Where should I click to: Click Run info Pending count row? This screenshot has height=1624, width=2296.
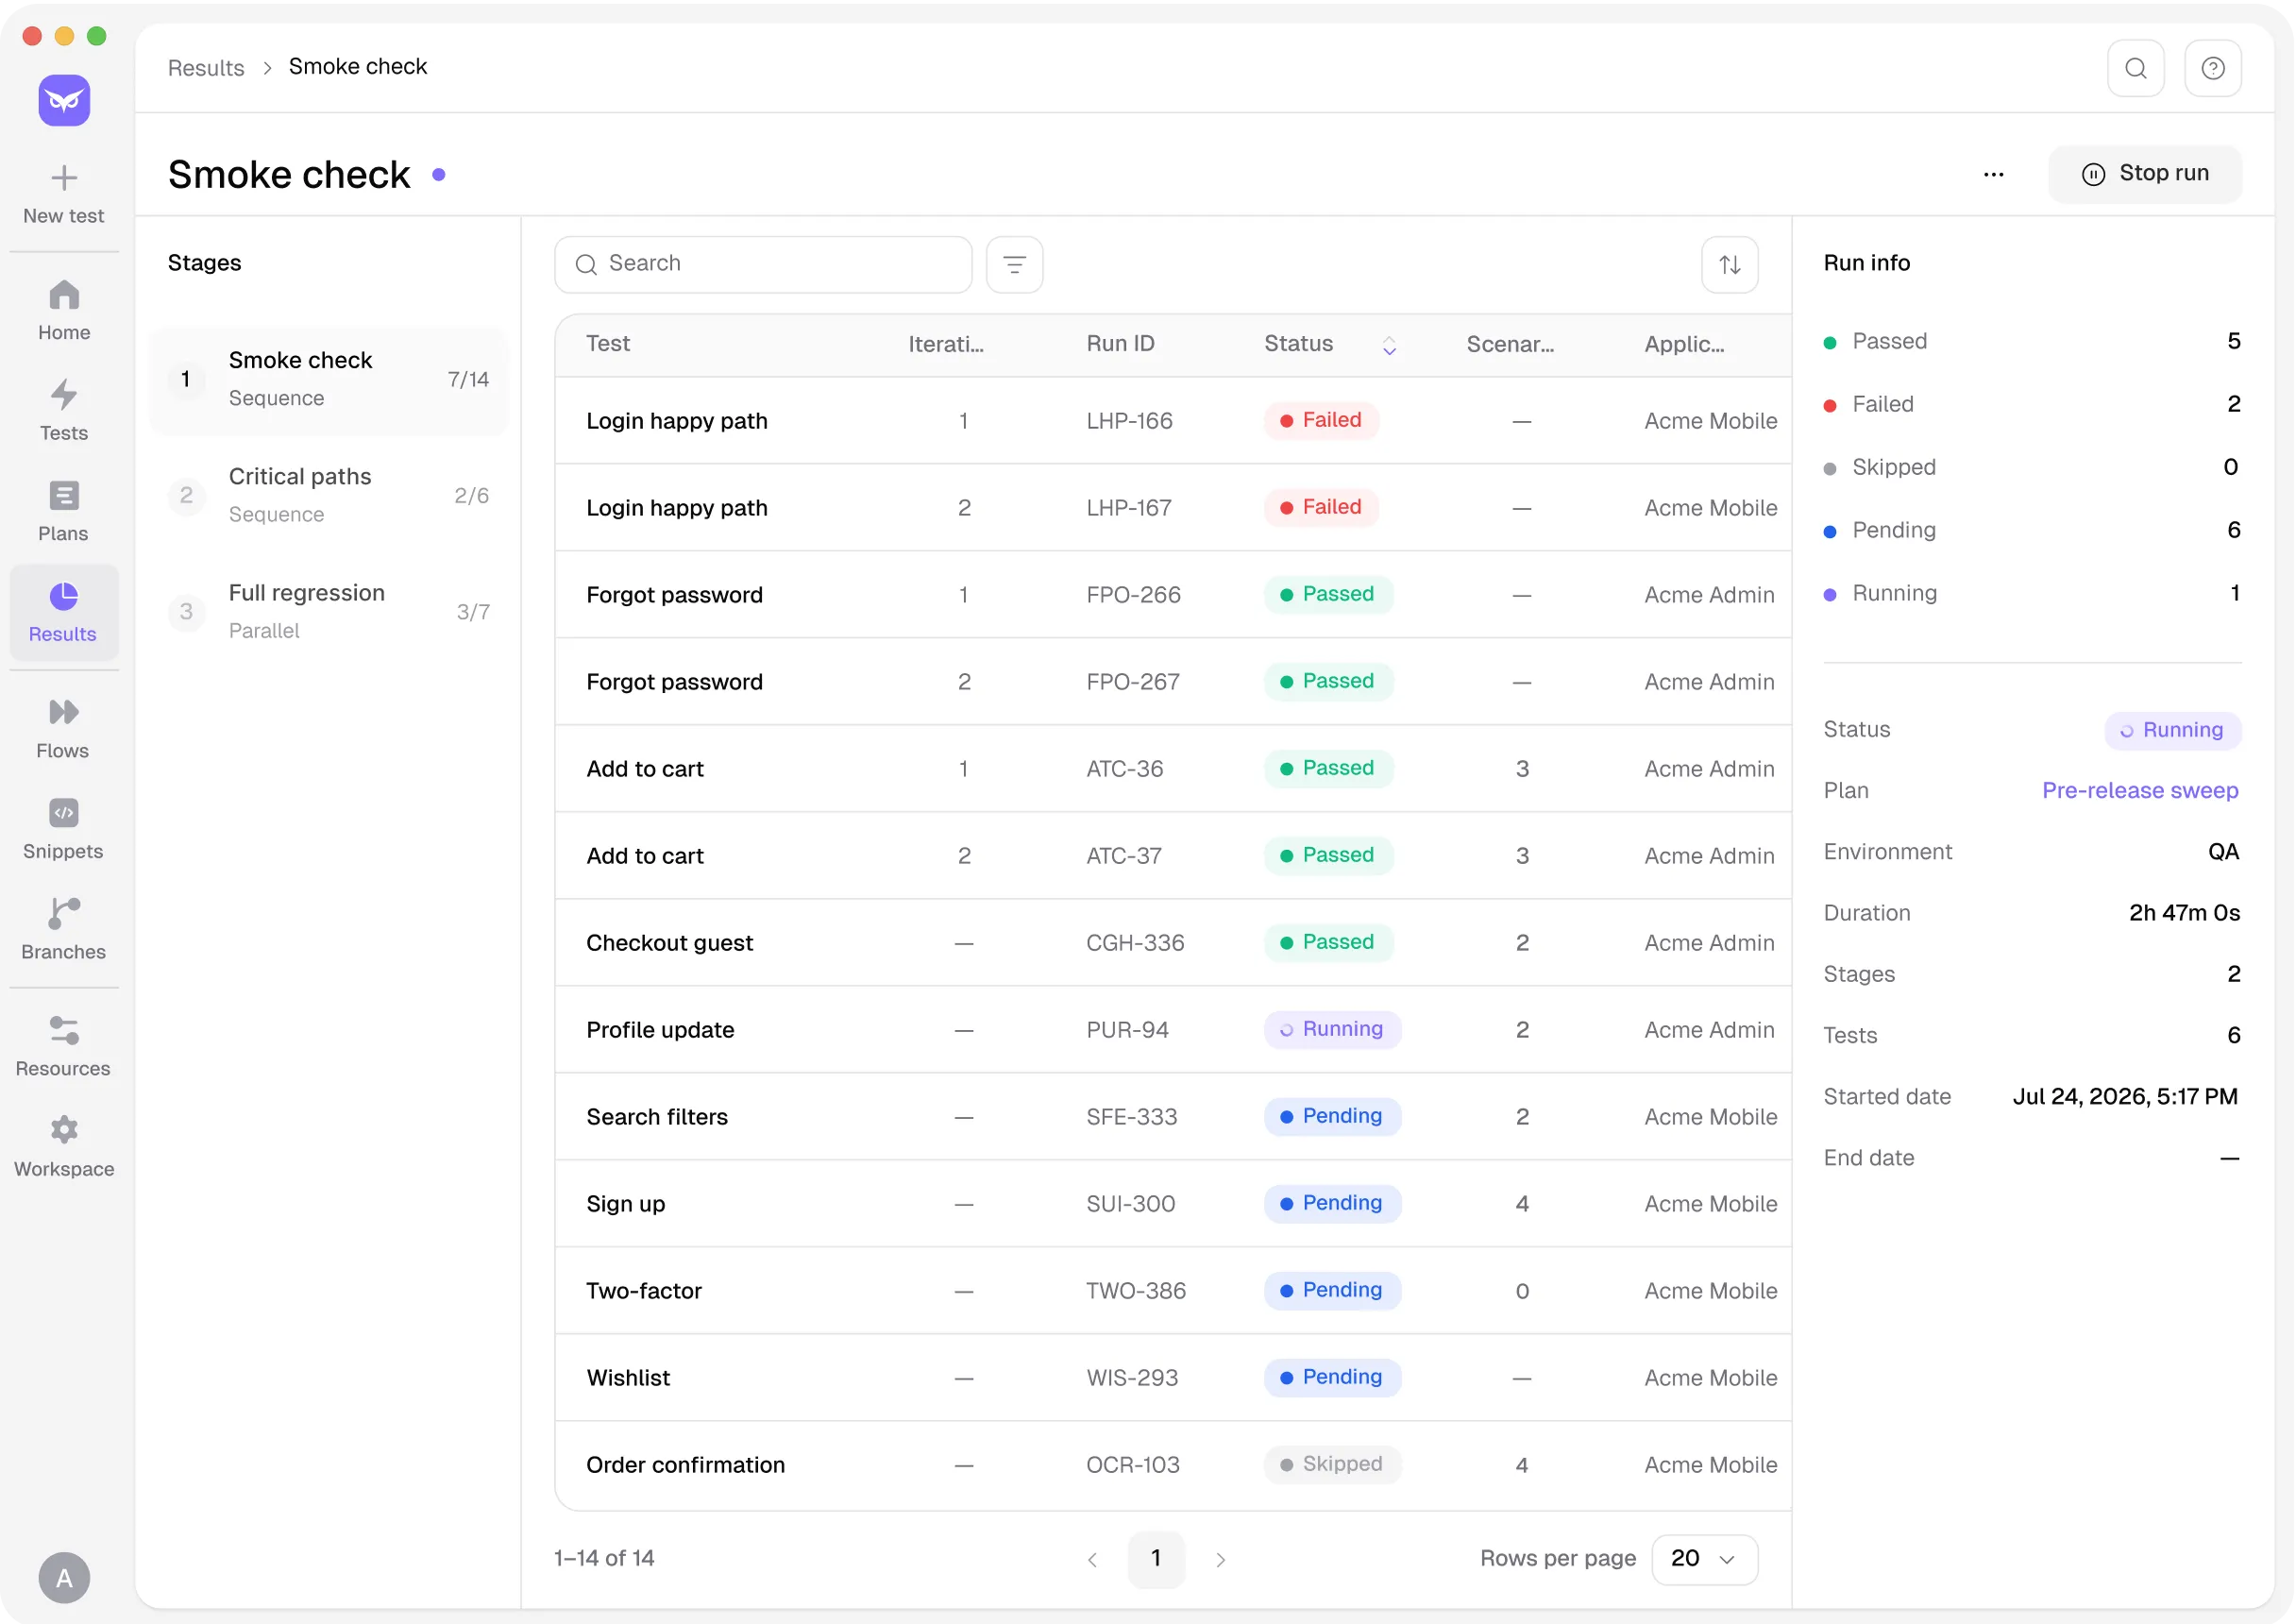click(x=2032, y=530)
